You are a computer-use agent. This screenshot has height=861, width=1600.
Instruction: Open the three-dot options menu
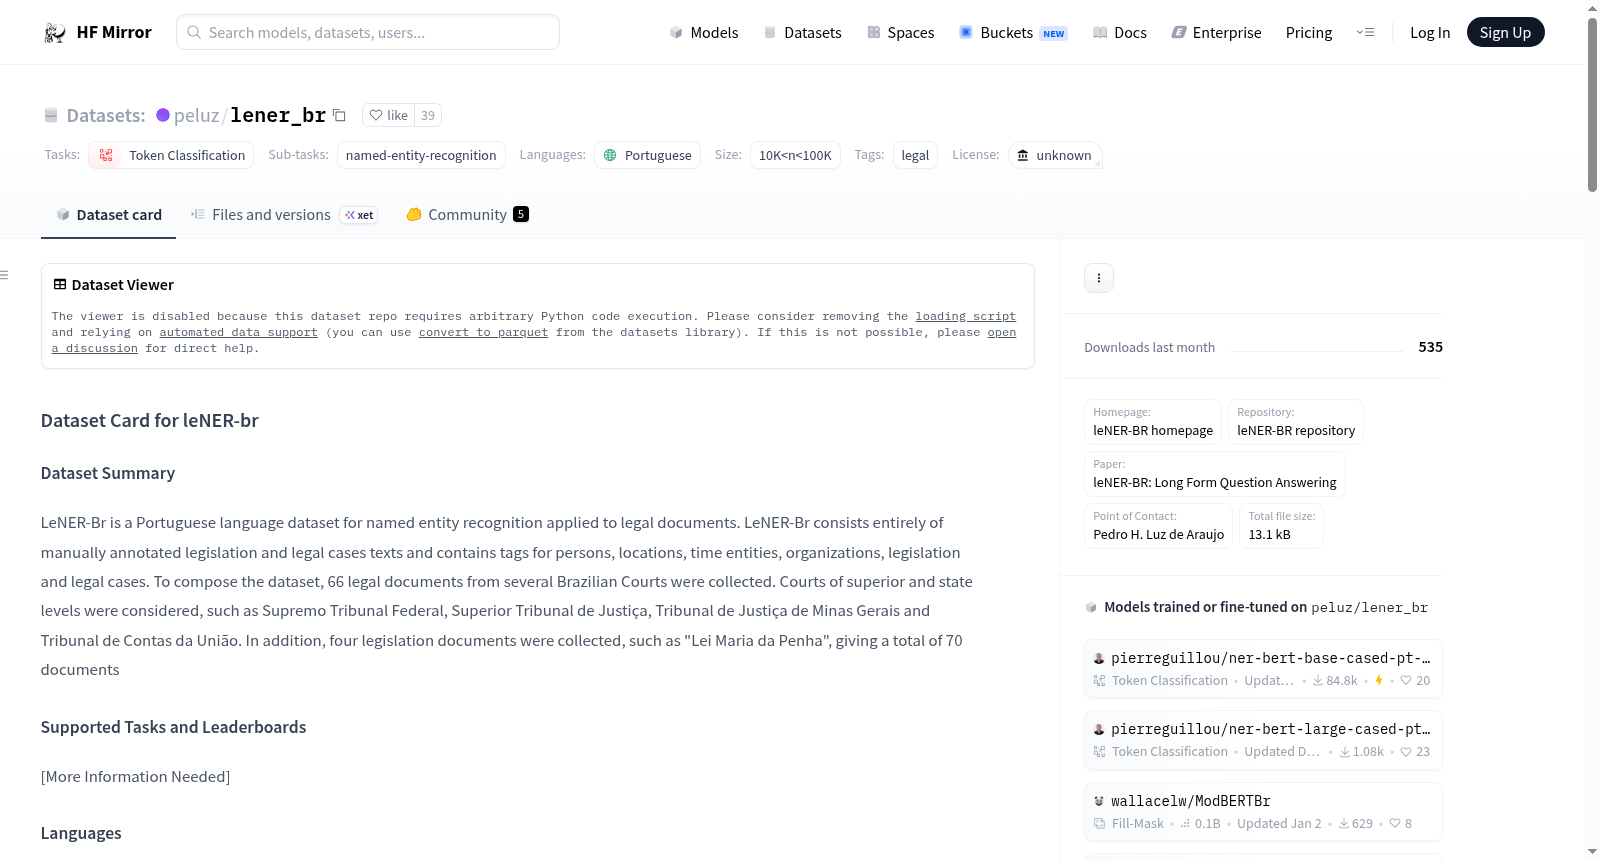pyautogui.click(x=1099, y=278)
